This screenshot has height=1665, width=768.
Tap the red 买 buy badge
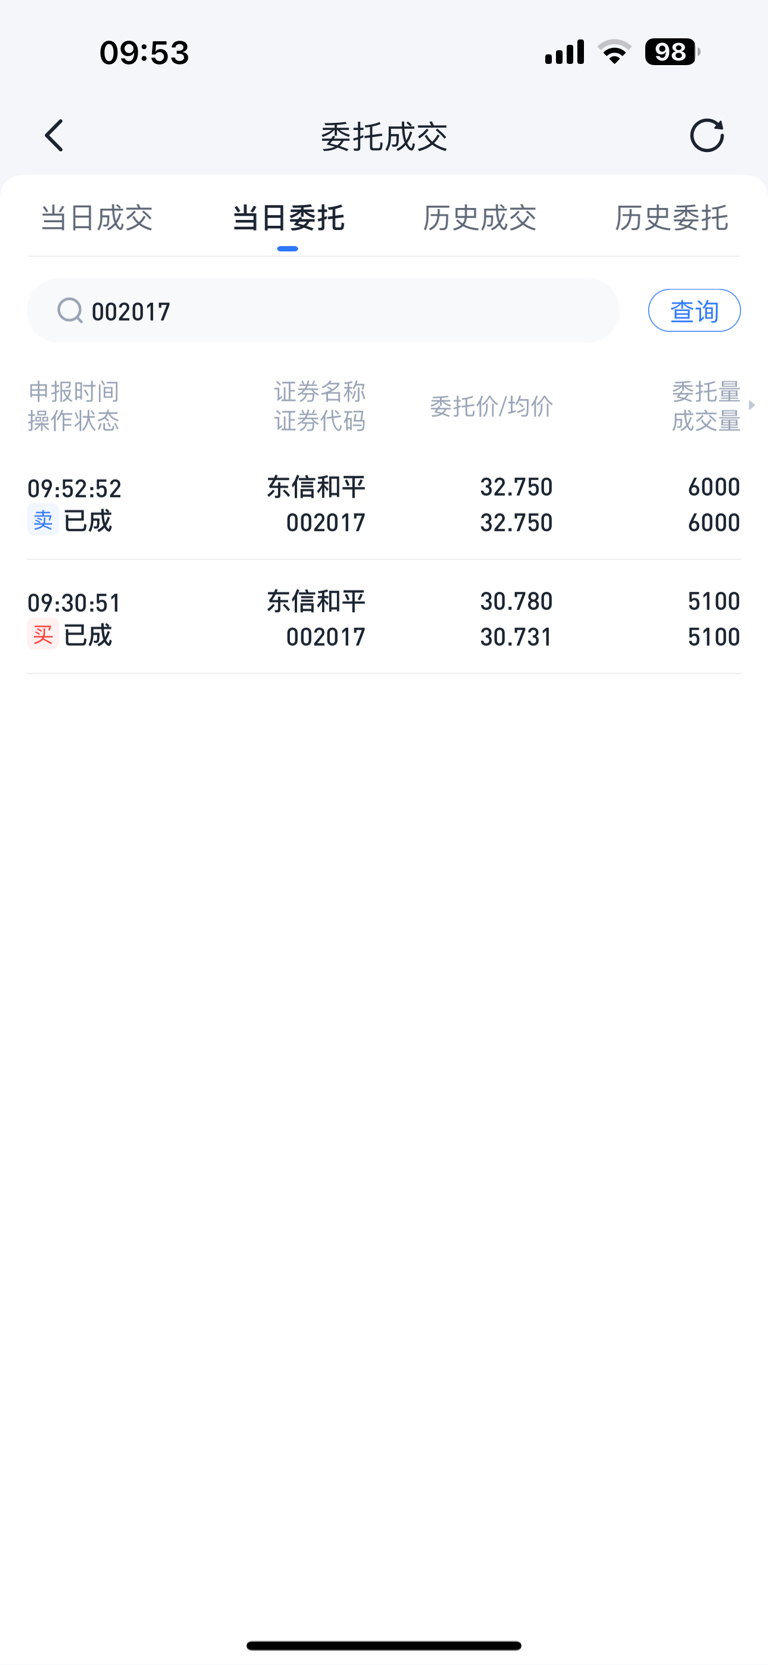42,635
